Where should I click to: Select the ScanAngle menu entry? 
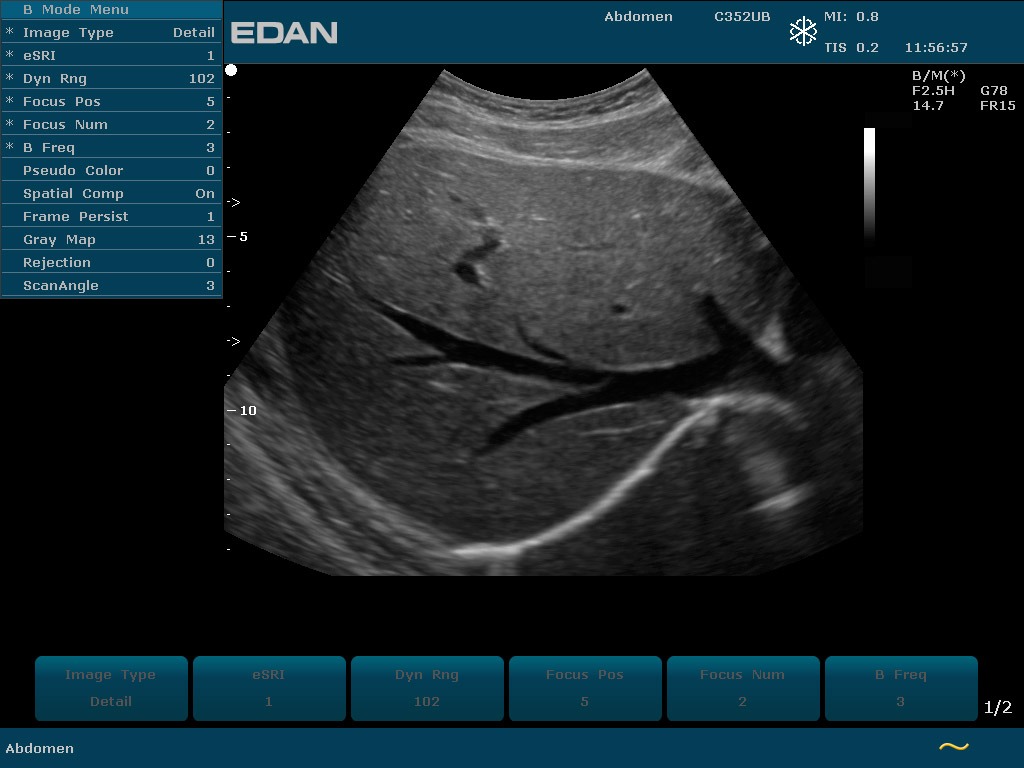[112, 285]
